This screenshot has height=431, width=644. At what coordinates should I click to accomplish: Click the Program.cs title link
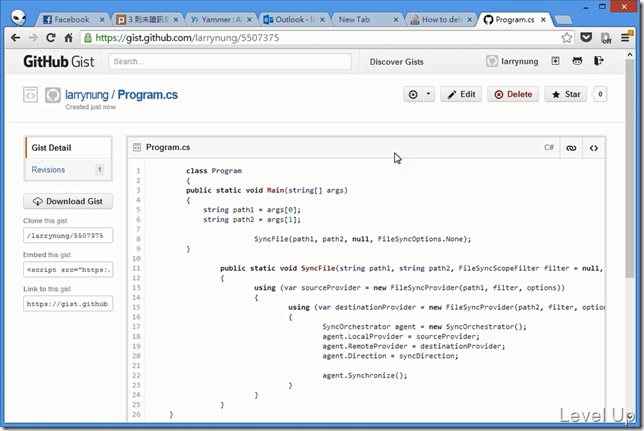click(148, 94)
